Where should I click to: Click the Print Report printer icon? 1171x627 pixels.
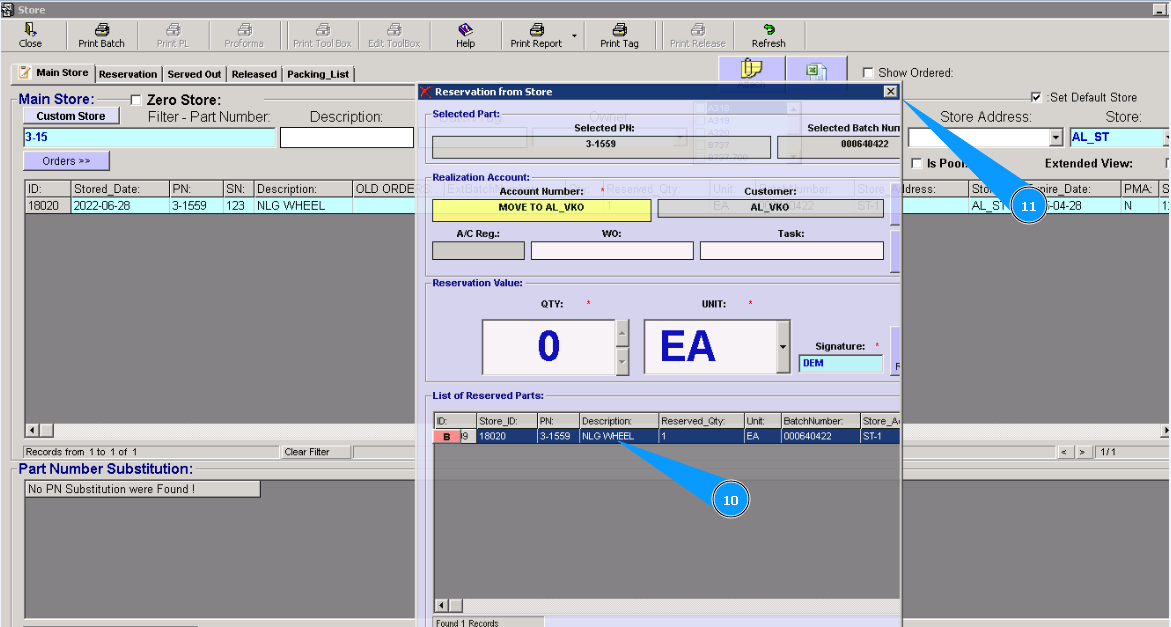coord(536,30)
